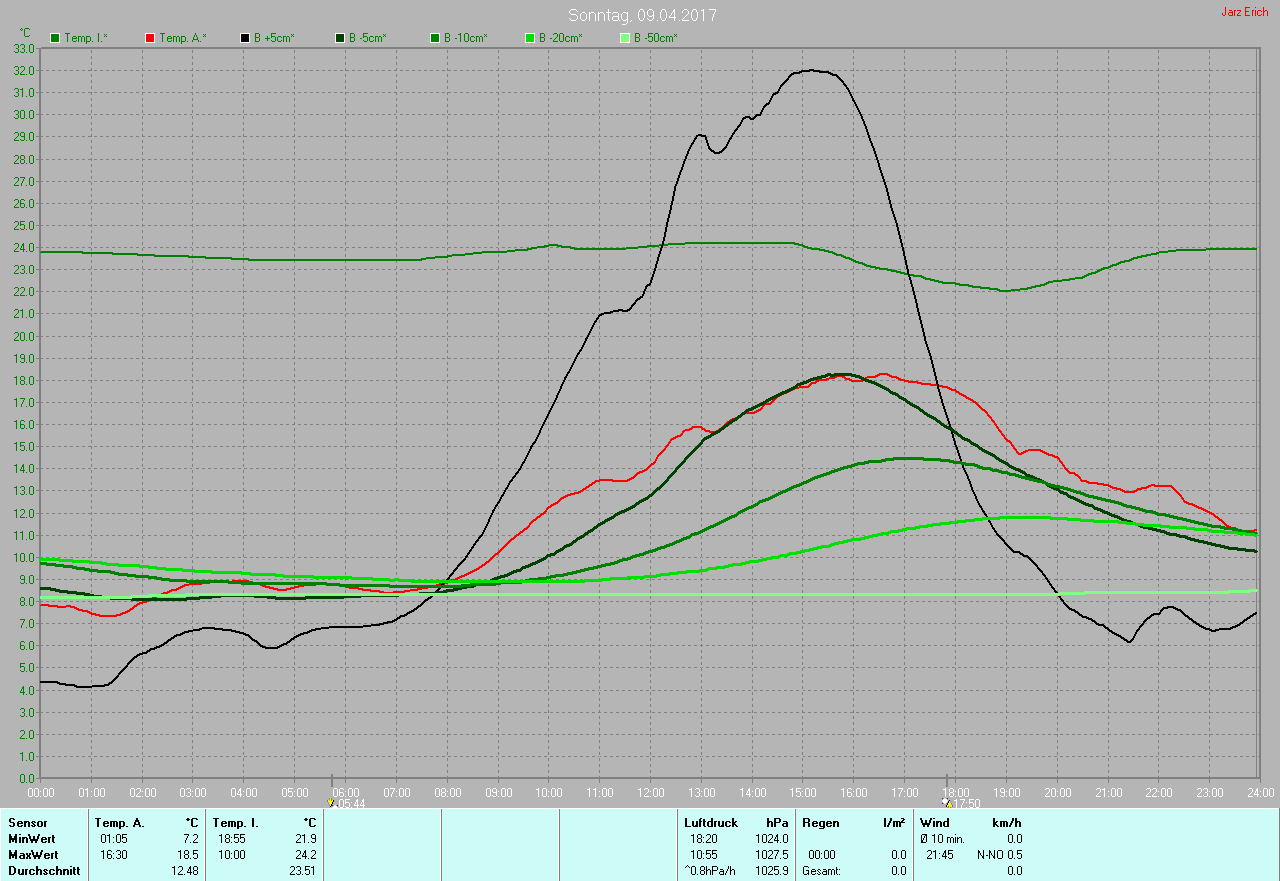Click the "17:50" sunset time label
The height and width of the screenshot is (881, 1280).
click(x=967, y=803)
